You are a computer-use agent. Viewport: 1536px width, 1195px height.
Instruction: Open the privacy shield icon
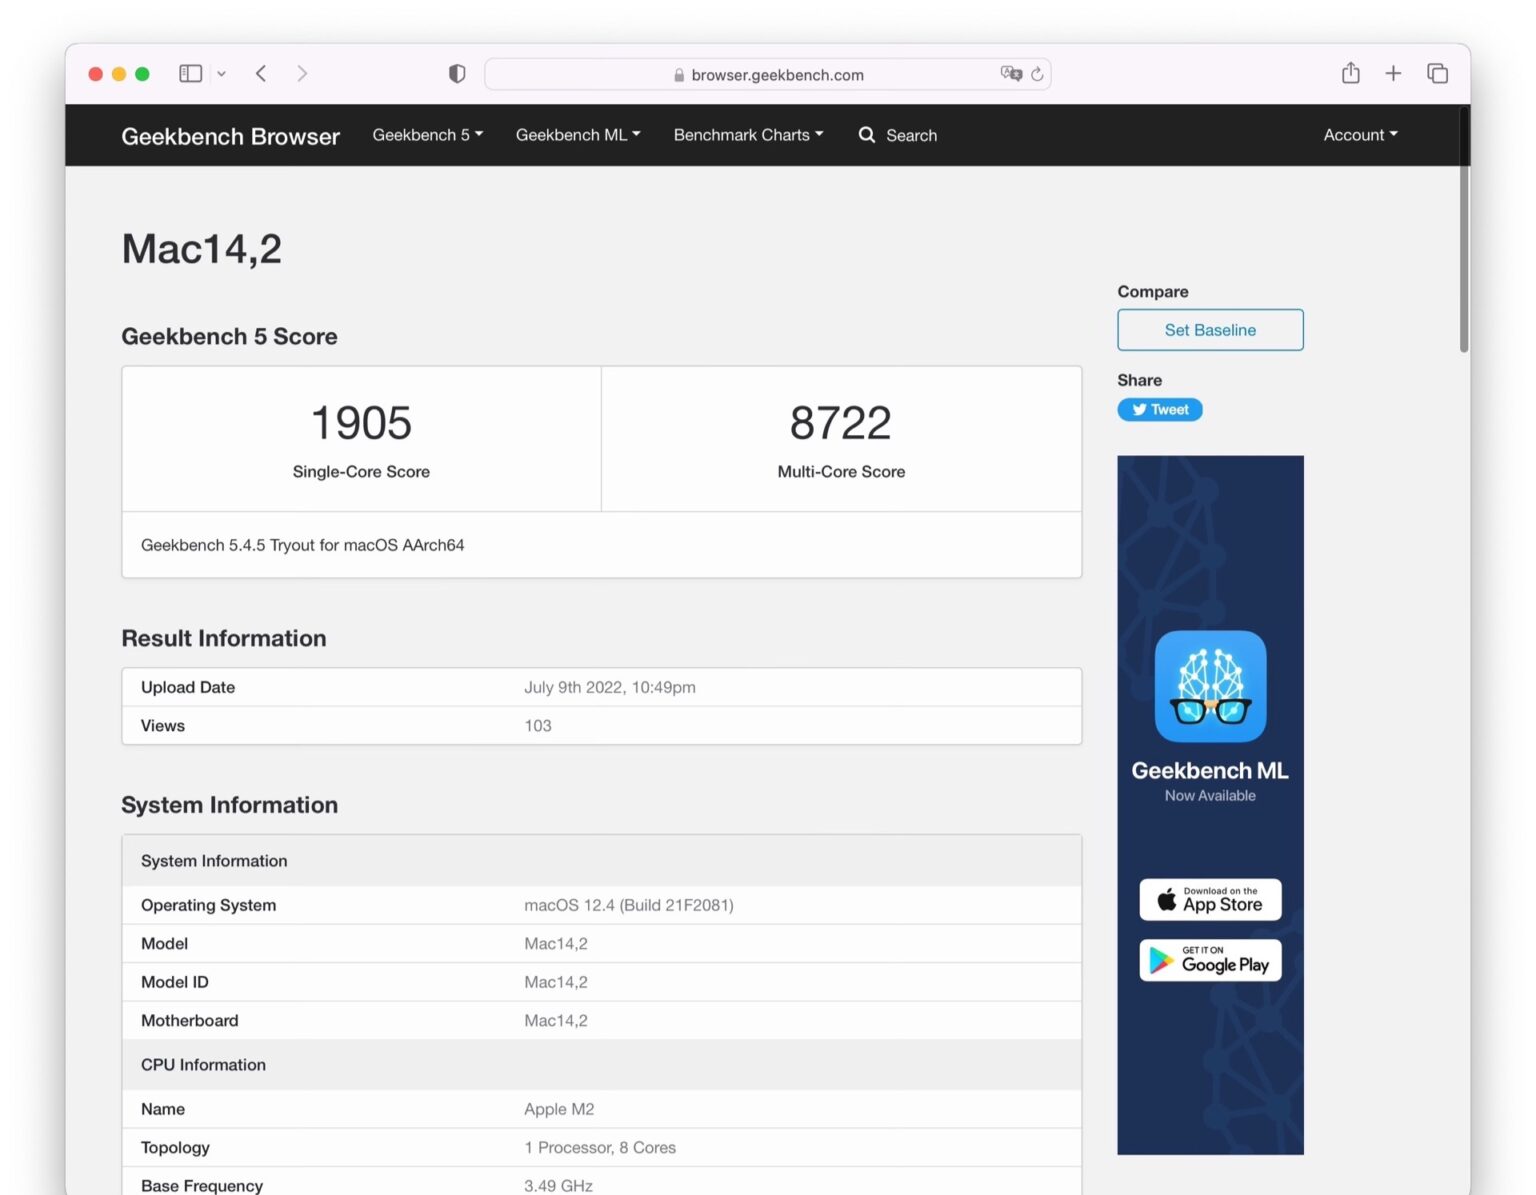click(x=457, y=74)
